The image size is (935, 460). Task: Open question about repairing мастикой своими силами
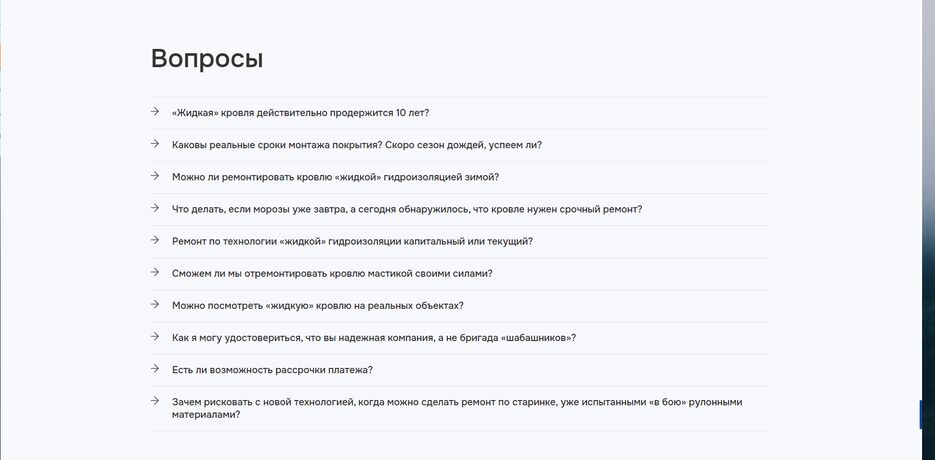332,274
